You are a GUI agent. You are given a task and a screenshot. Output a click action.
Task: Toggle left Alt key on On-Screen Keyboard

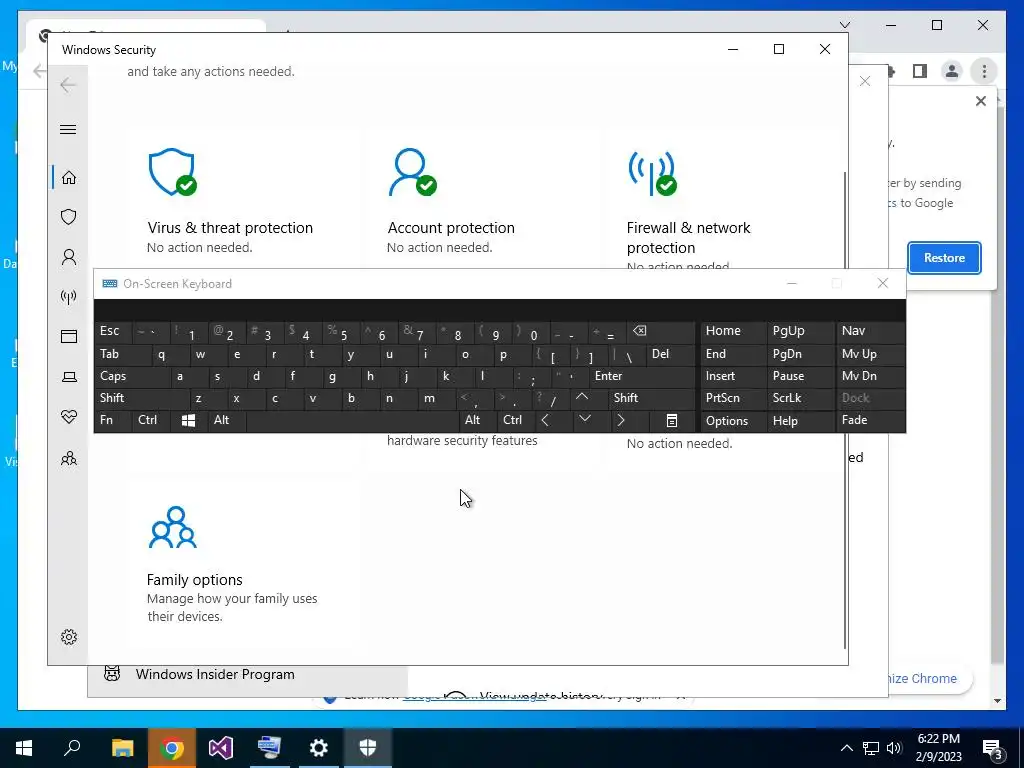pyautogui.click(x=227, y=421)
